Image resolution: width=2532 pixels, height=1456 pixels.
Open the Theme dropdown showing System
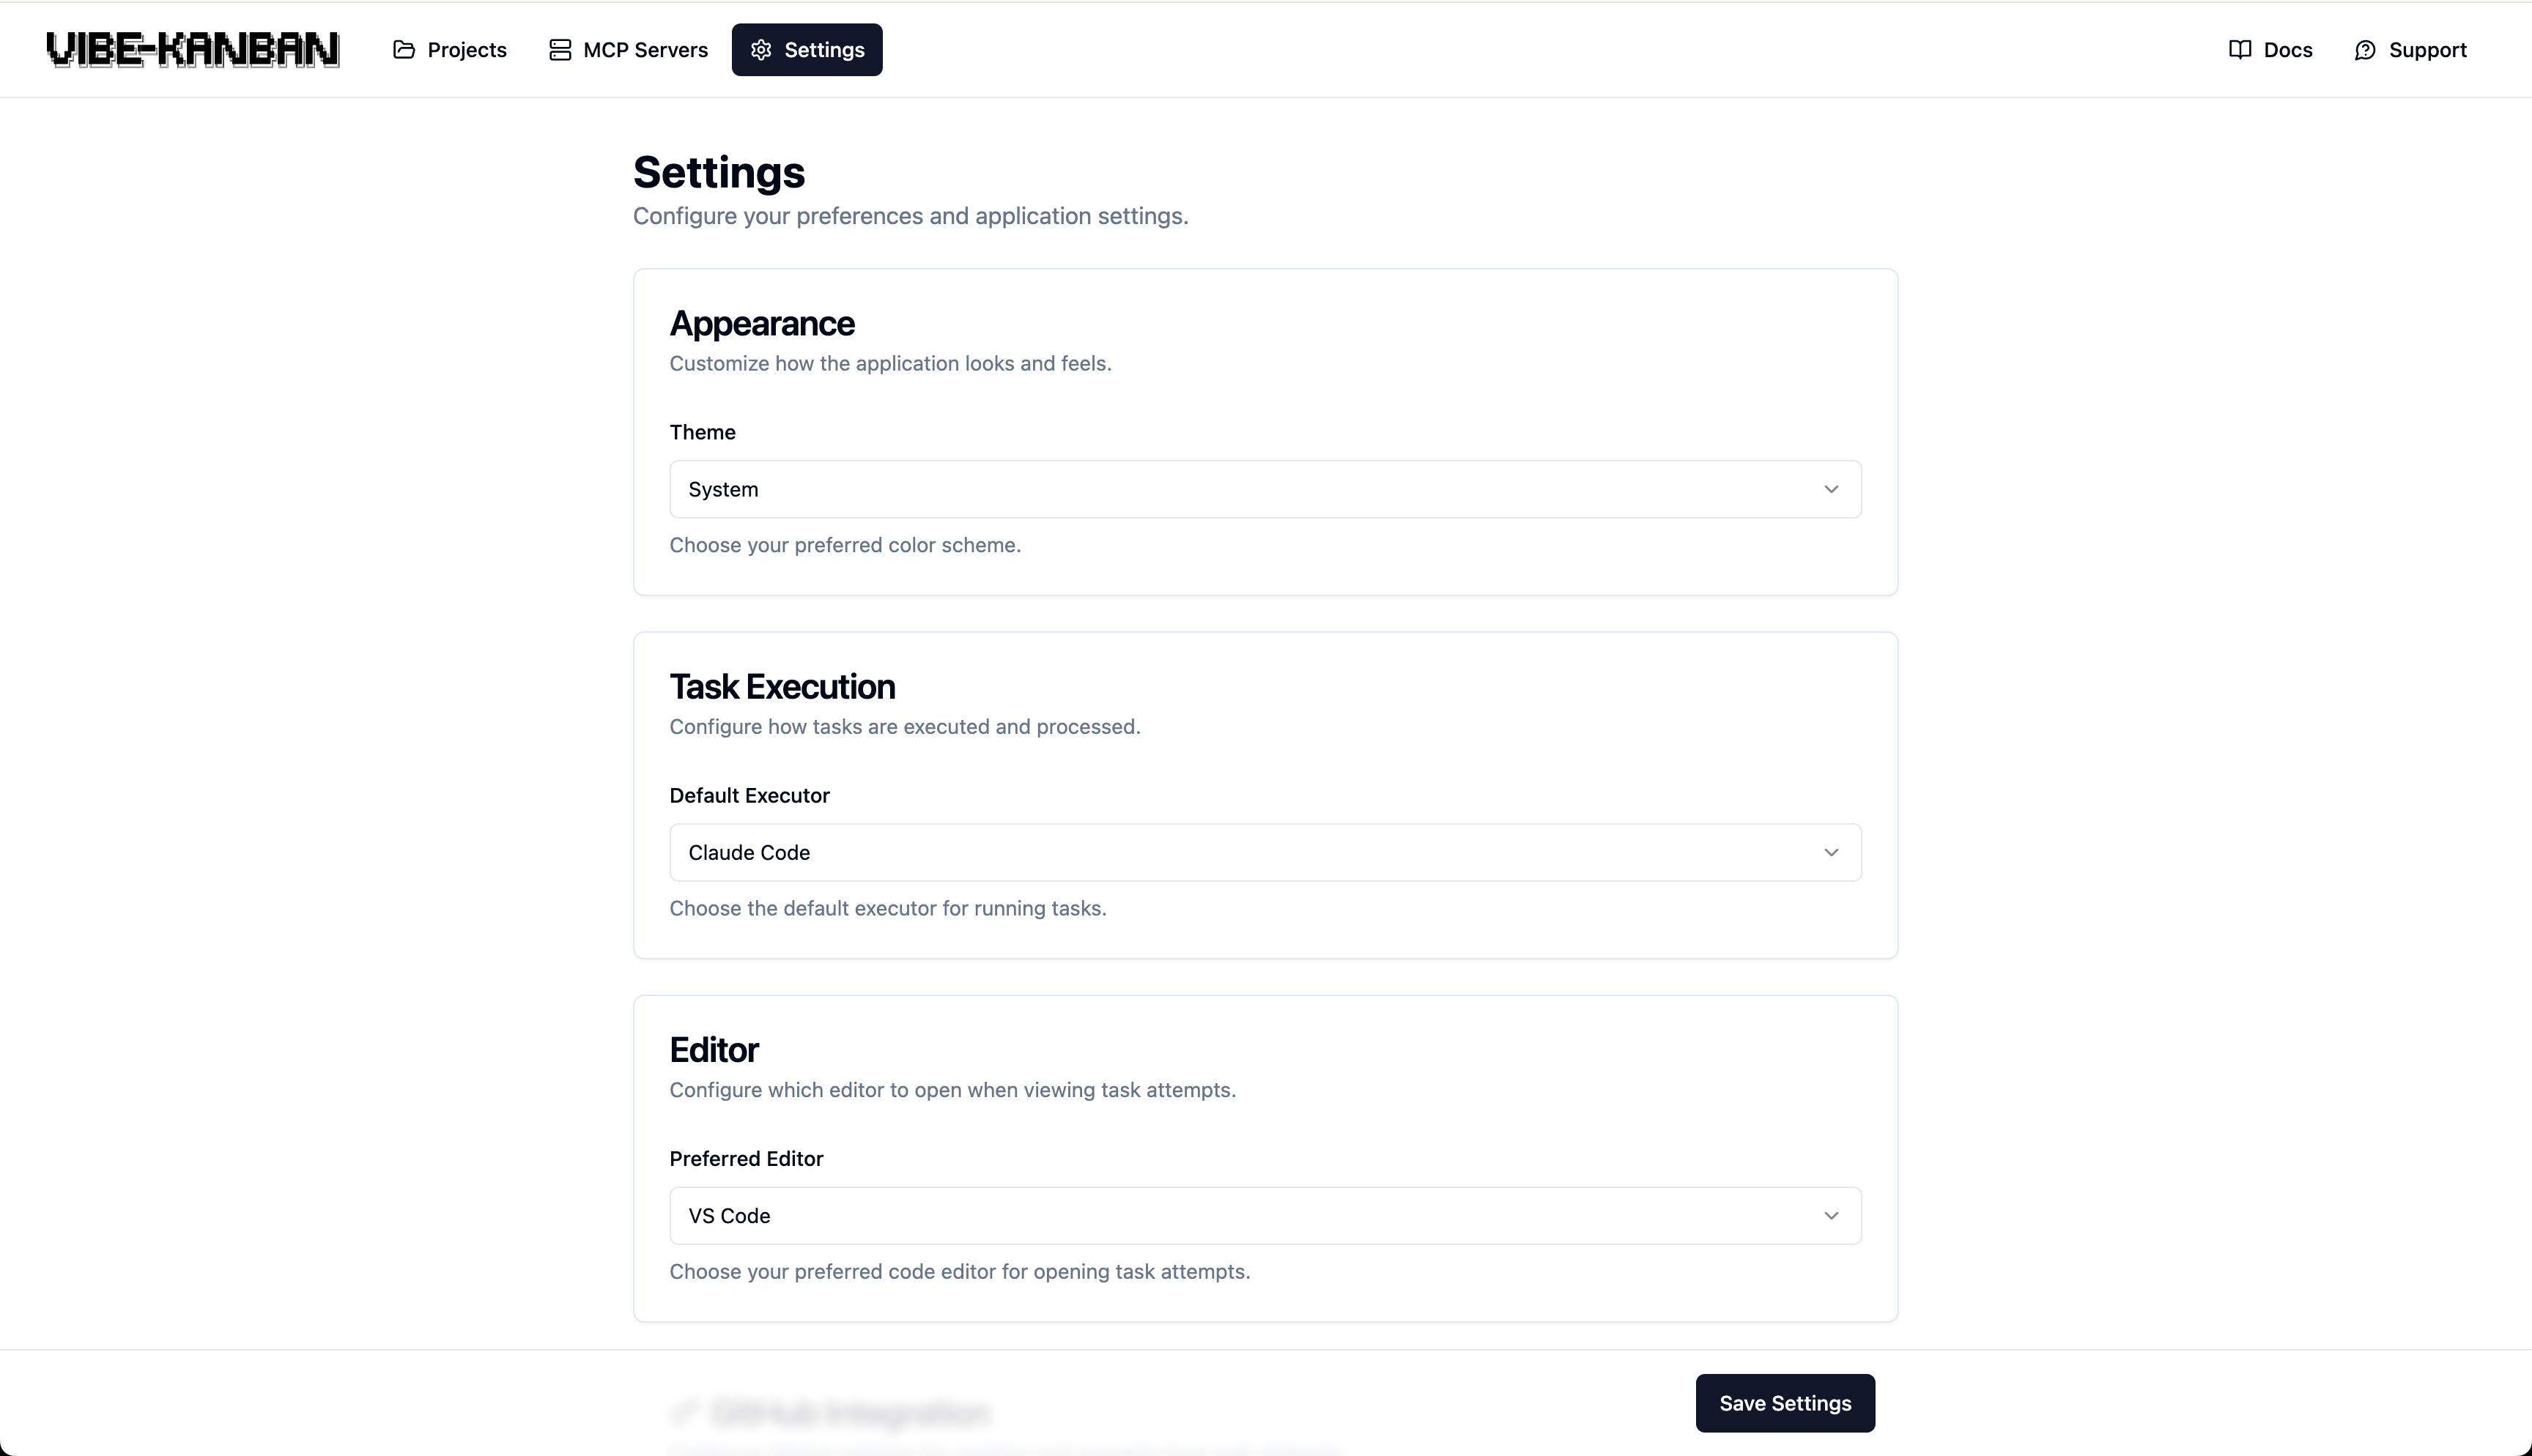pyautogui.click(x=1264, y=489)
